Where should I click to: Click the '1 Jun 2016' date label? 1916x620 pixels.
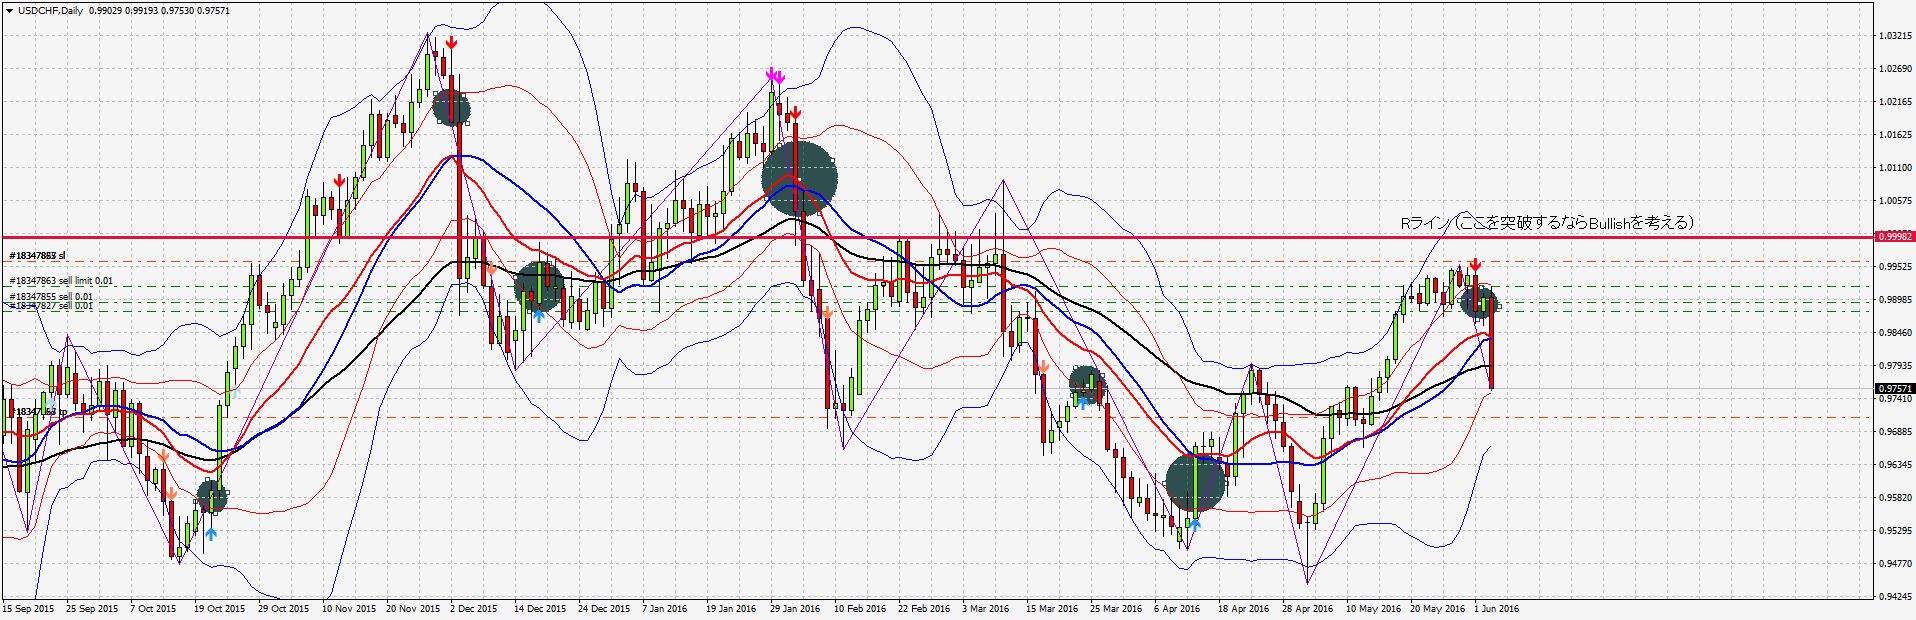[1496, 609]
